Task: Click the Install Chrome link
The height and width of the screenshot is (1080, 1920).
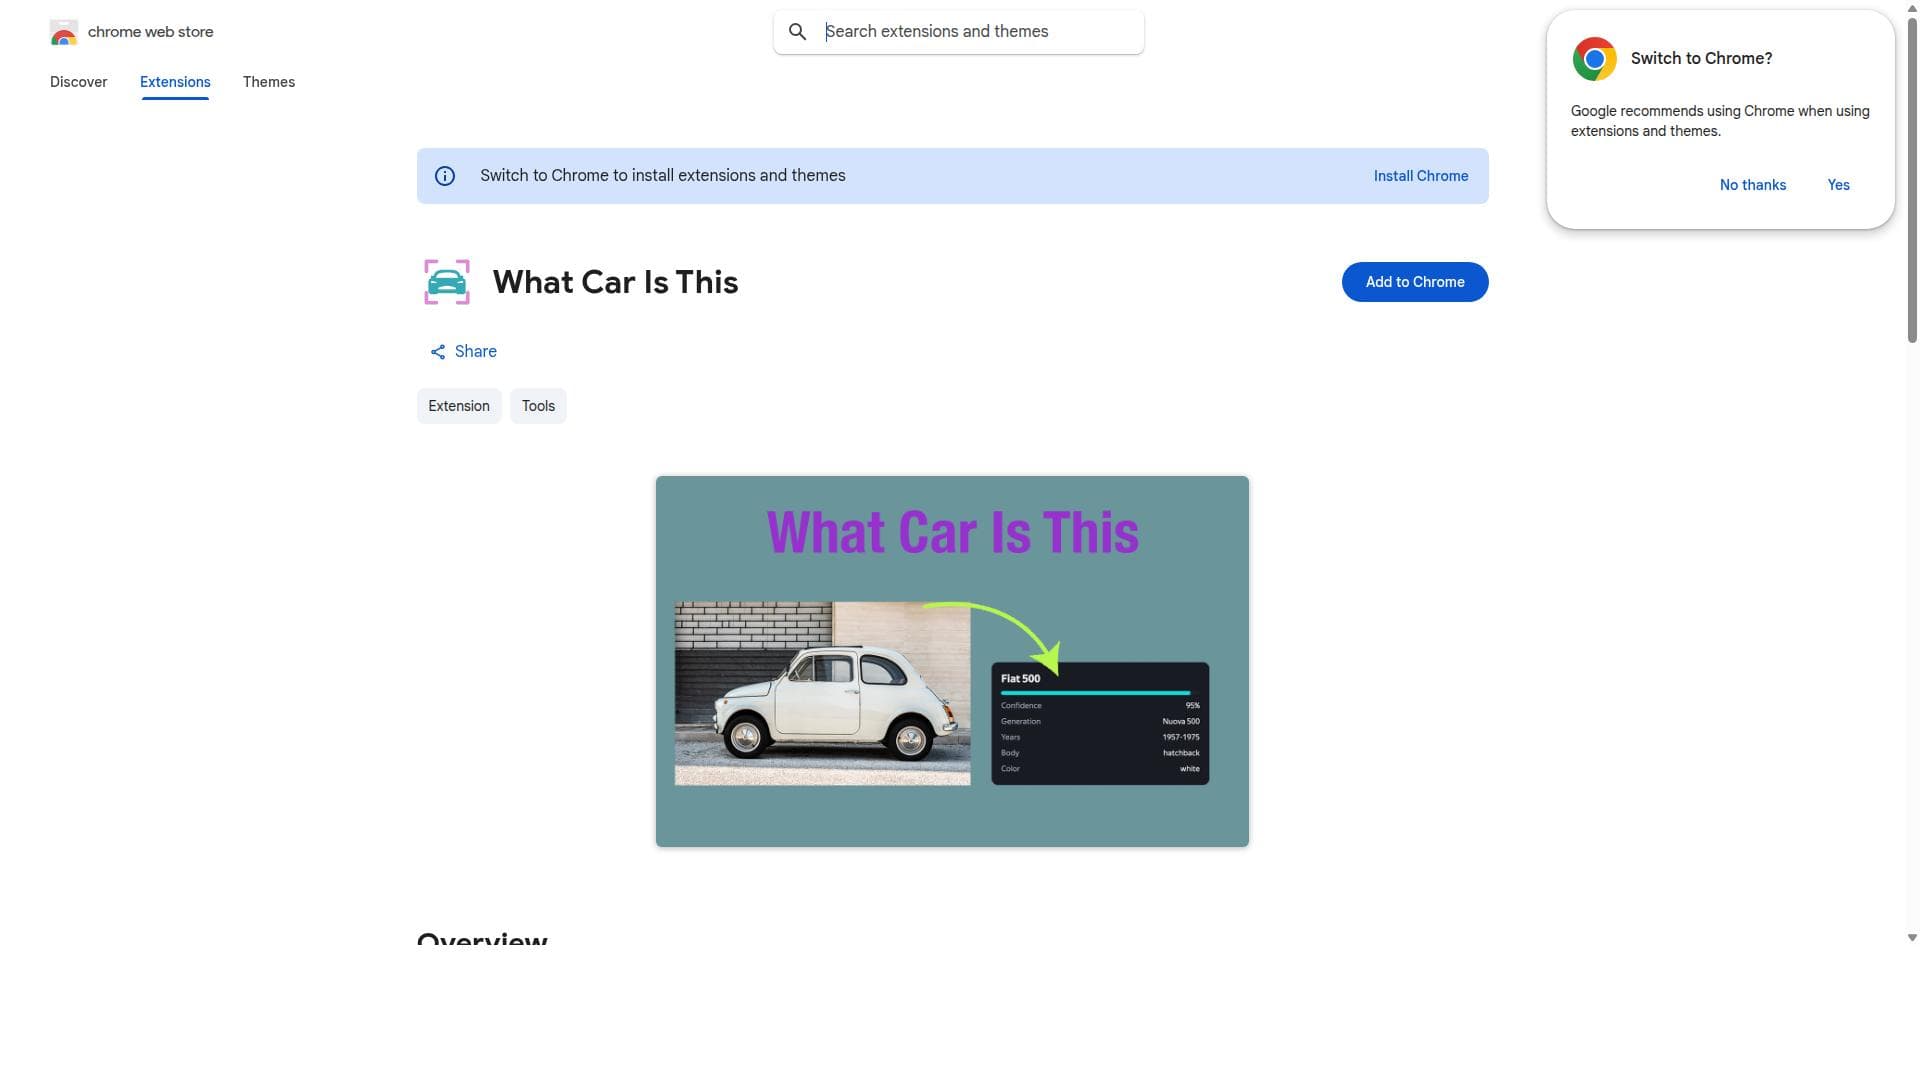Action: (x=1421, y=176)
